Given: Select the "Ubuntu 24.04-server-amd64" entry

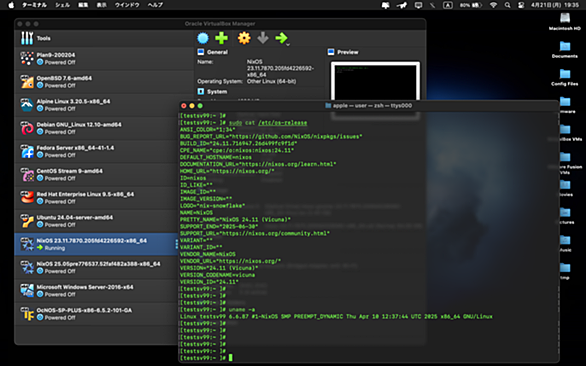Looking at the screenshot, I should pyautogui.click(x=75, y=217).
